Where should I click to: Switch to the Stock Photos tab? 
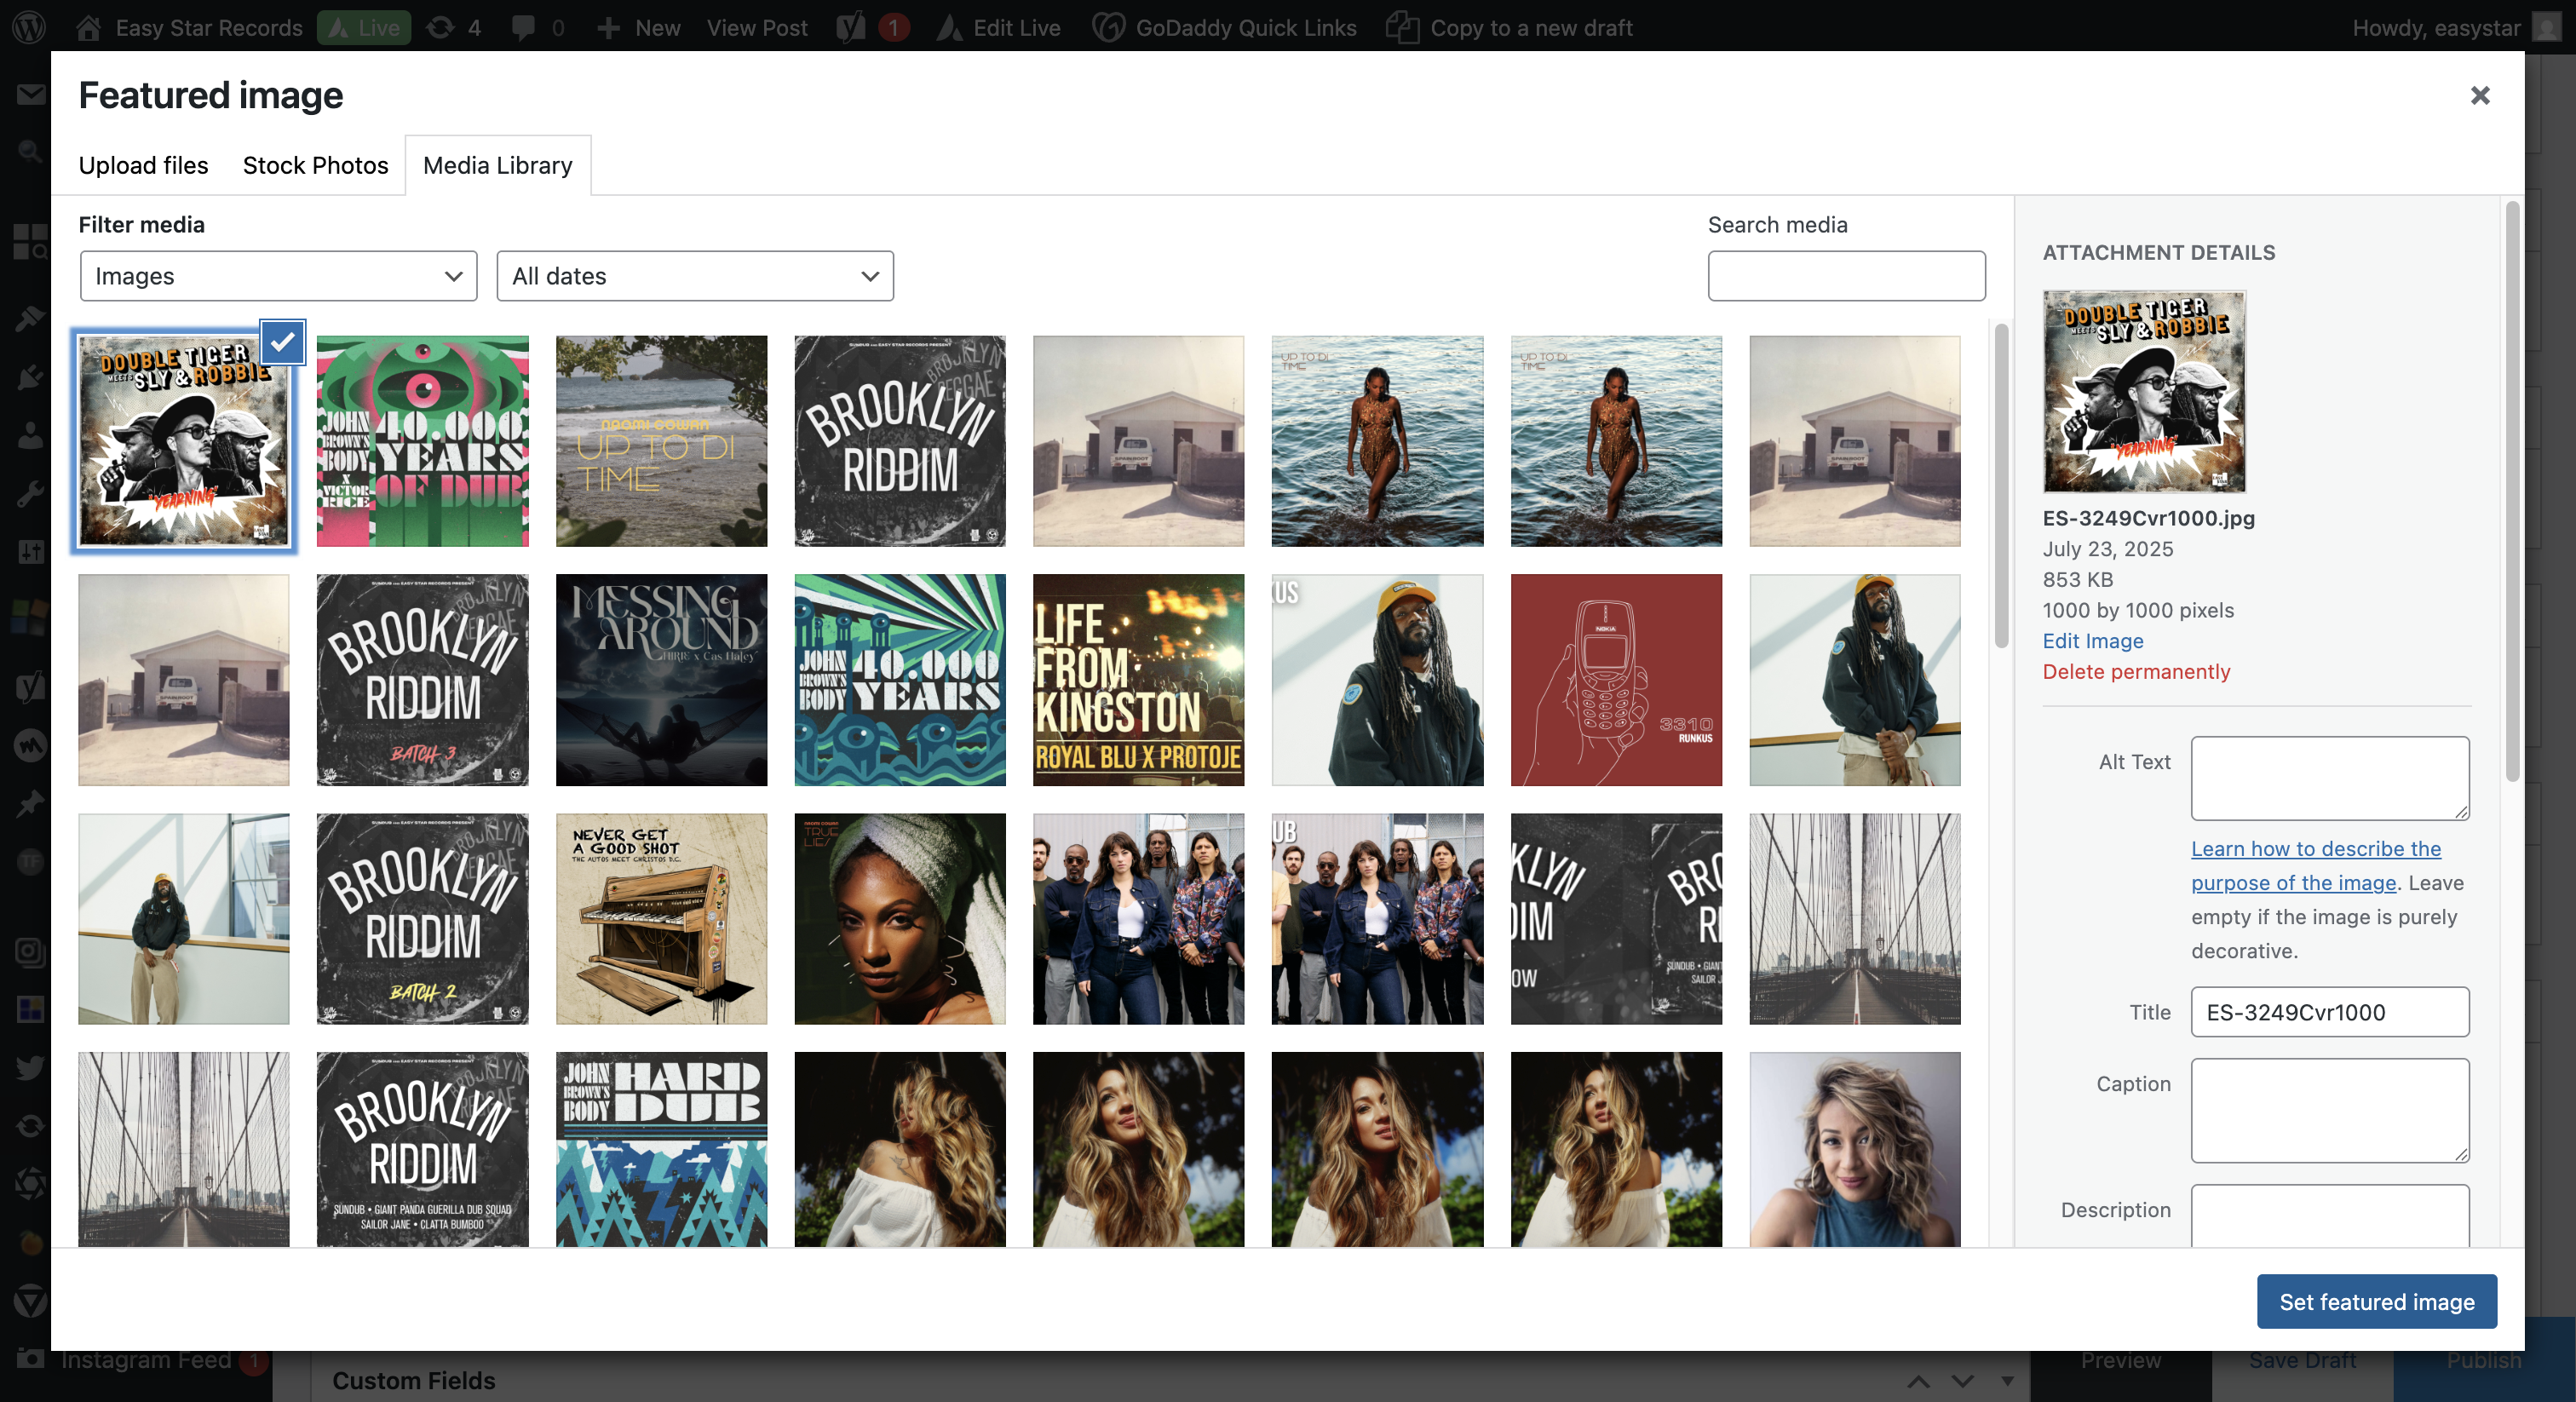[315, 165]
